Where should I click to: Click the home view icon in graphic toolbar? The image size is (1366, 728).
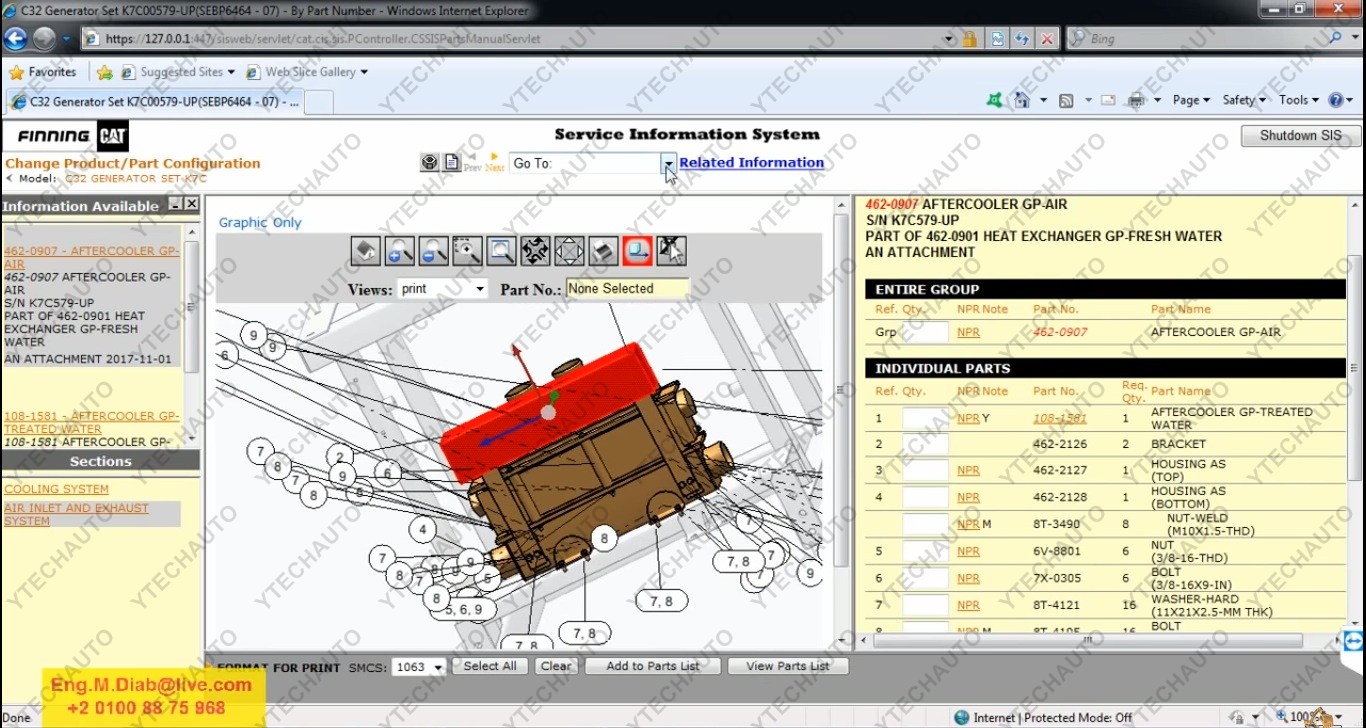tap(365, 251)
